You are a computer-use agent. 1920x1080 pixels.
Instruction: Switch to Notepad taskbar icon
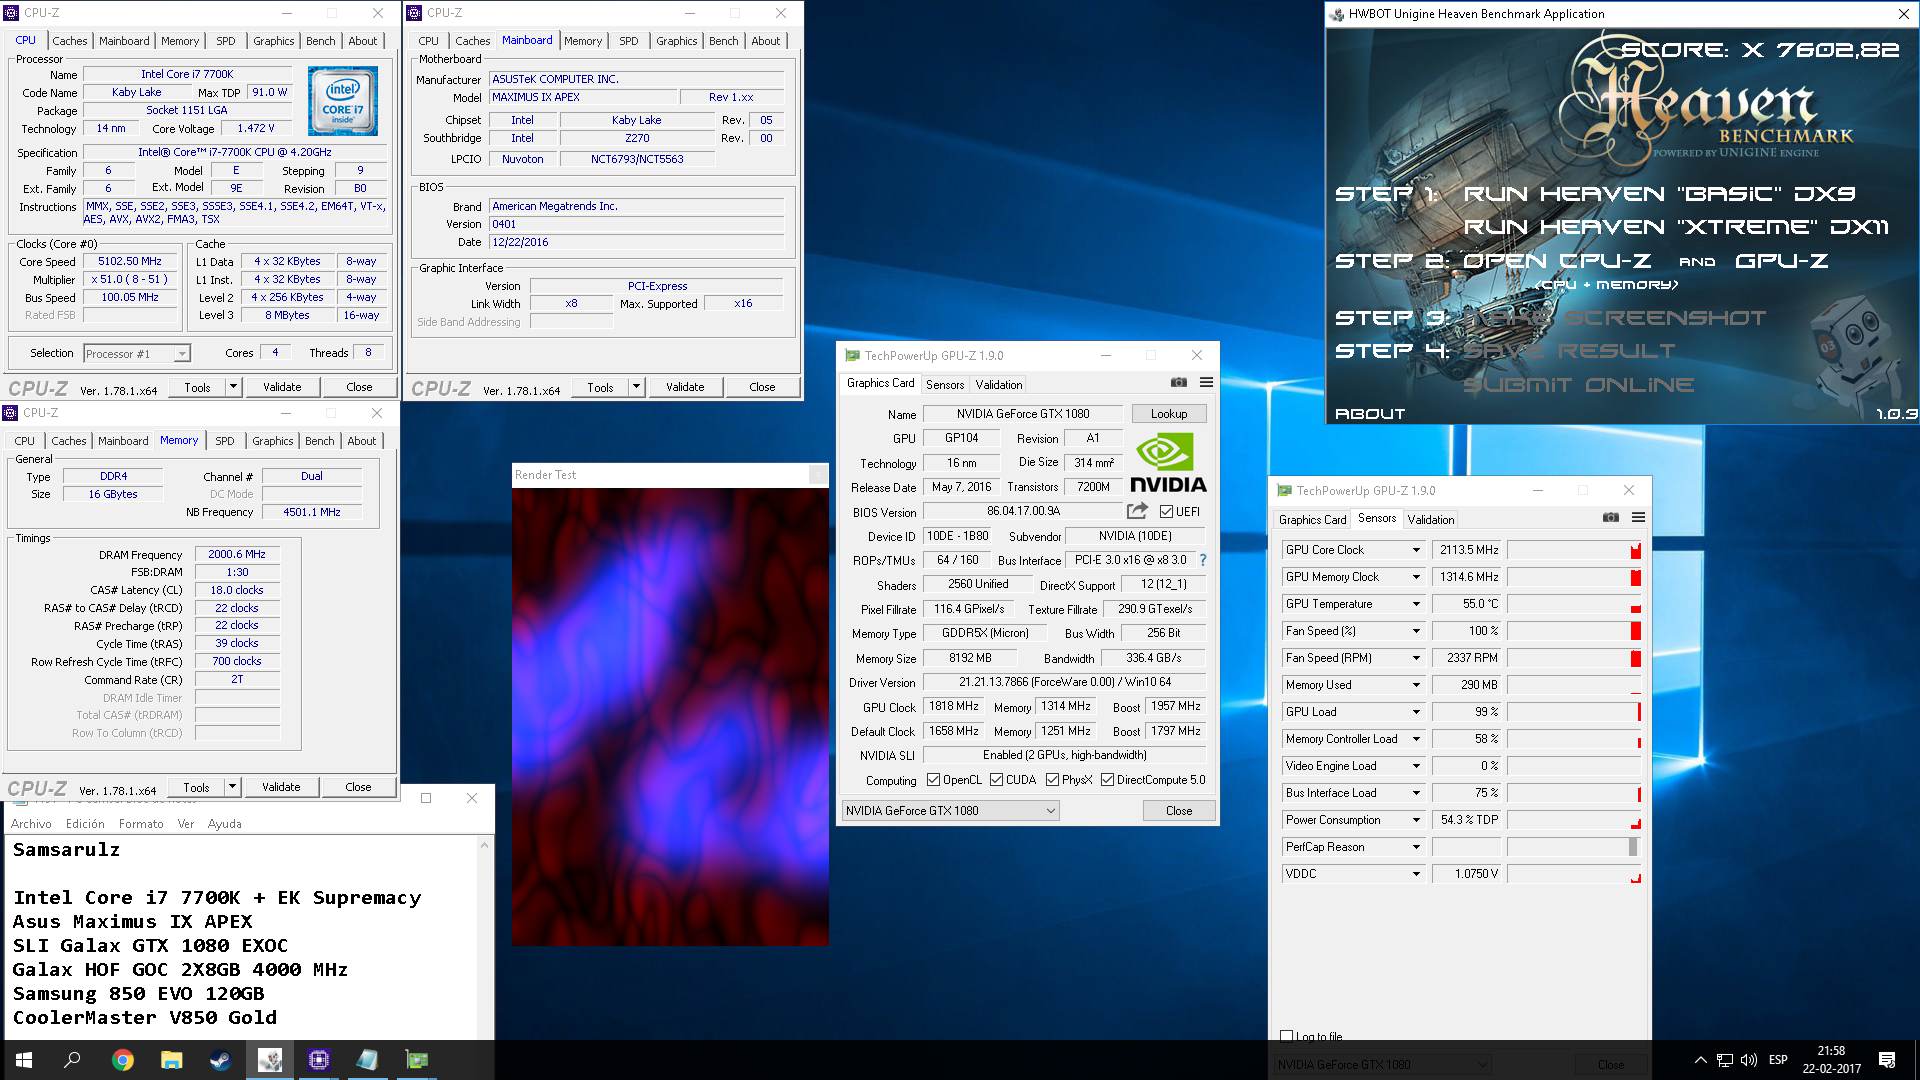[367, 1060]
